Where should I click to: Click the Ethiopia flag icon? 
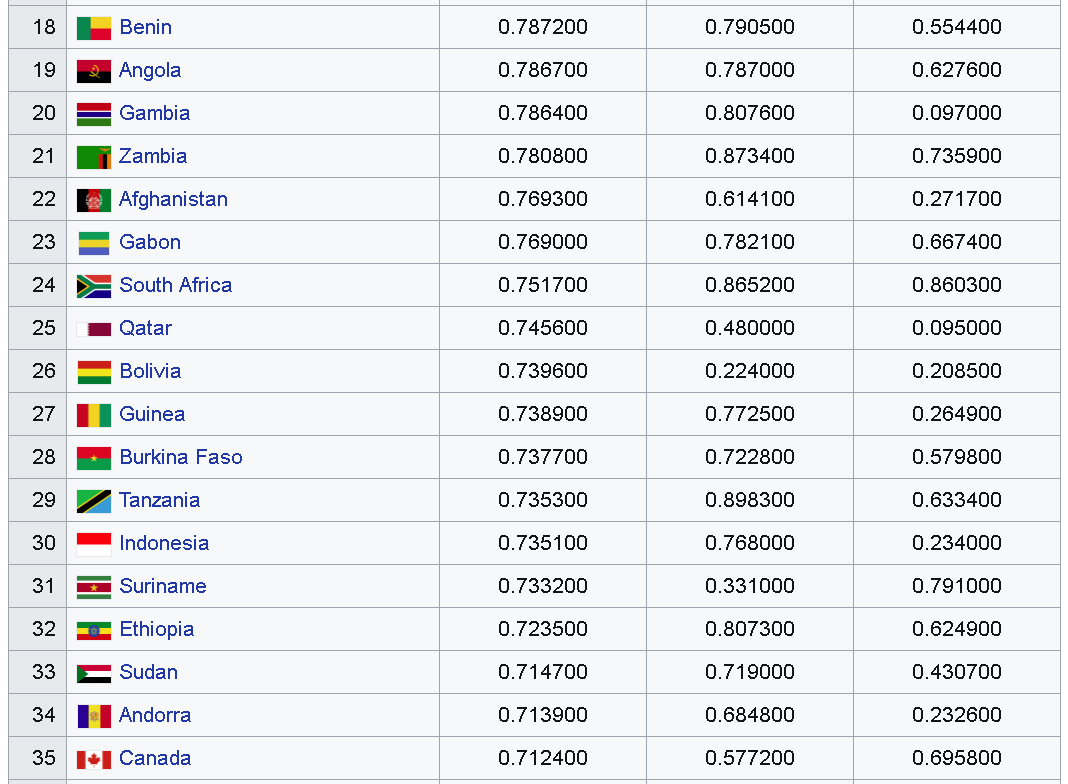(94, 630)
